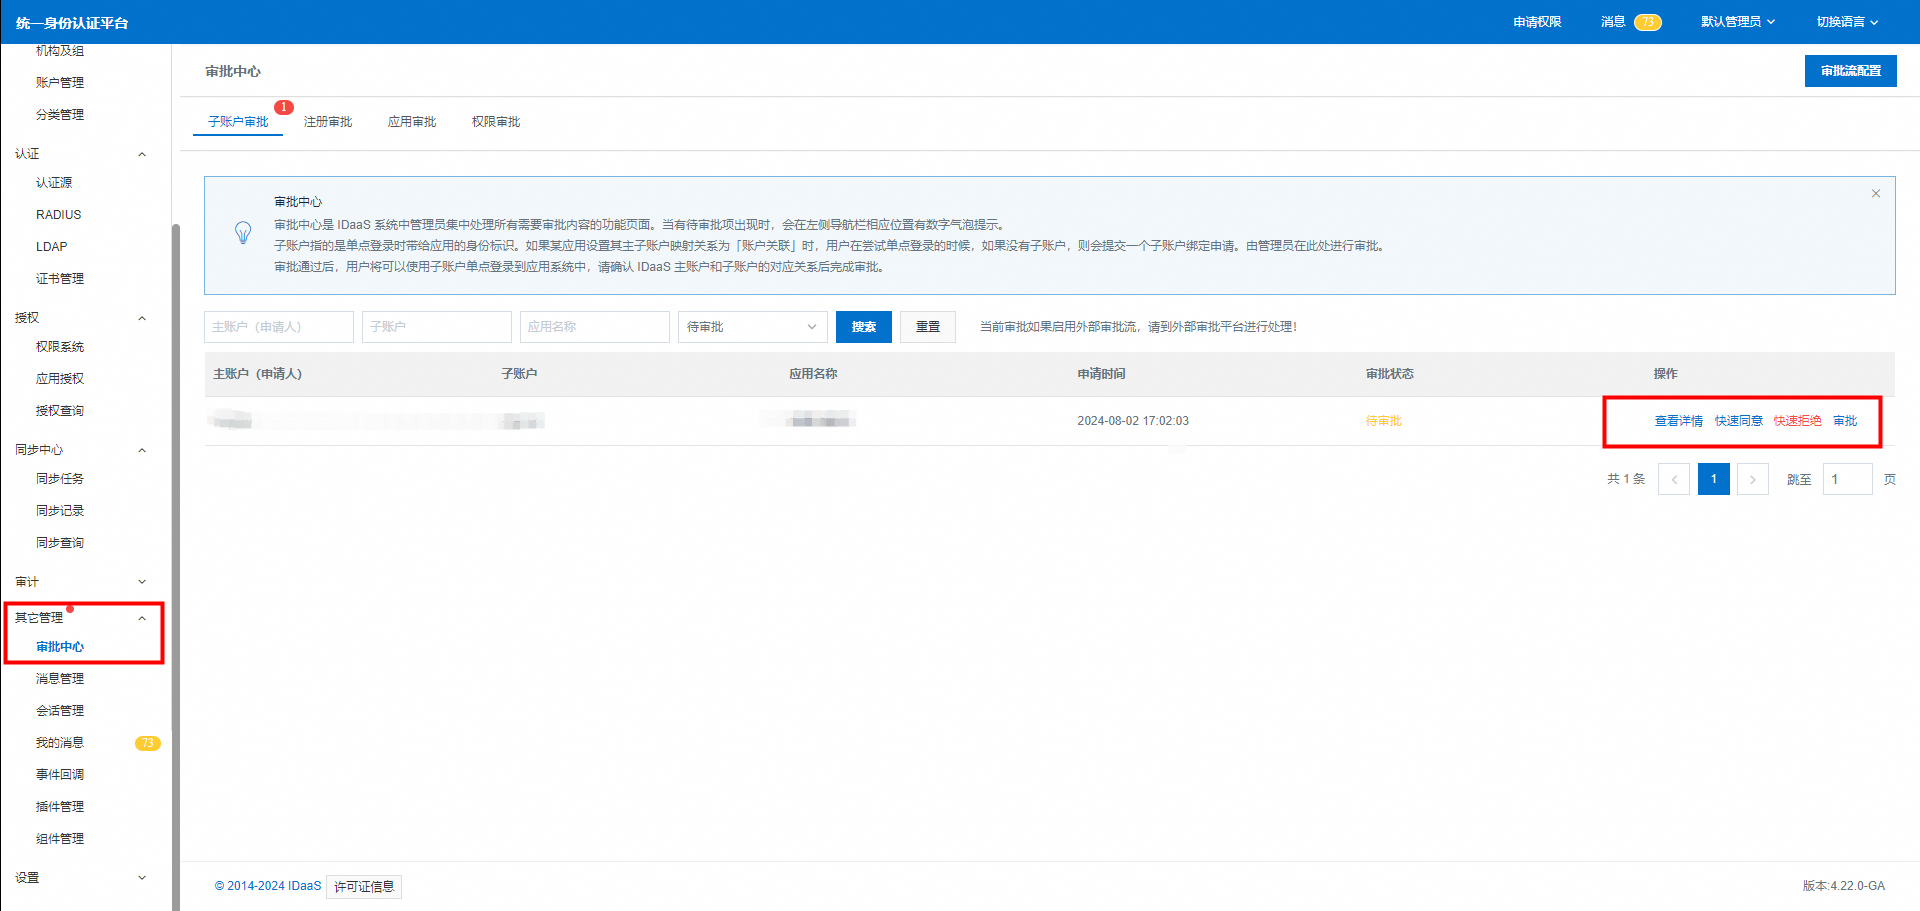Click 快速拒绝 link in the table row
The width and height of the screenshot is (1920, 911).
coord(1797,421)
